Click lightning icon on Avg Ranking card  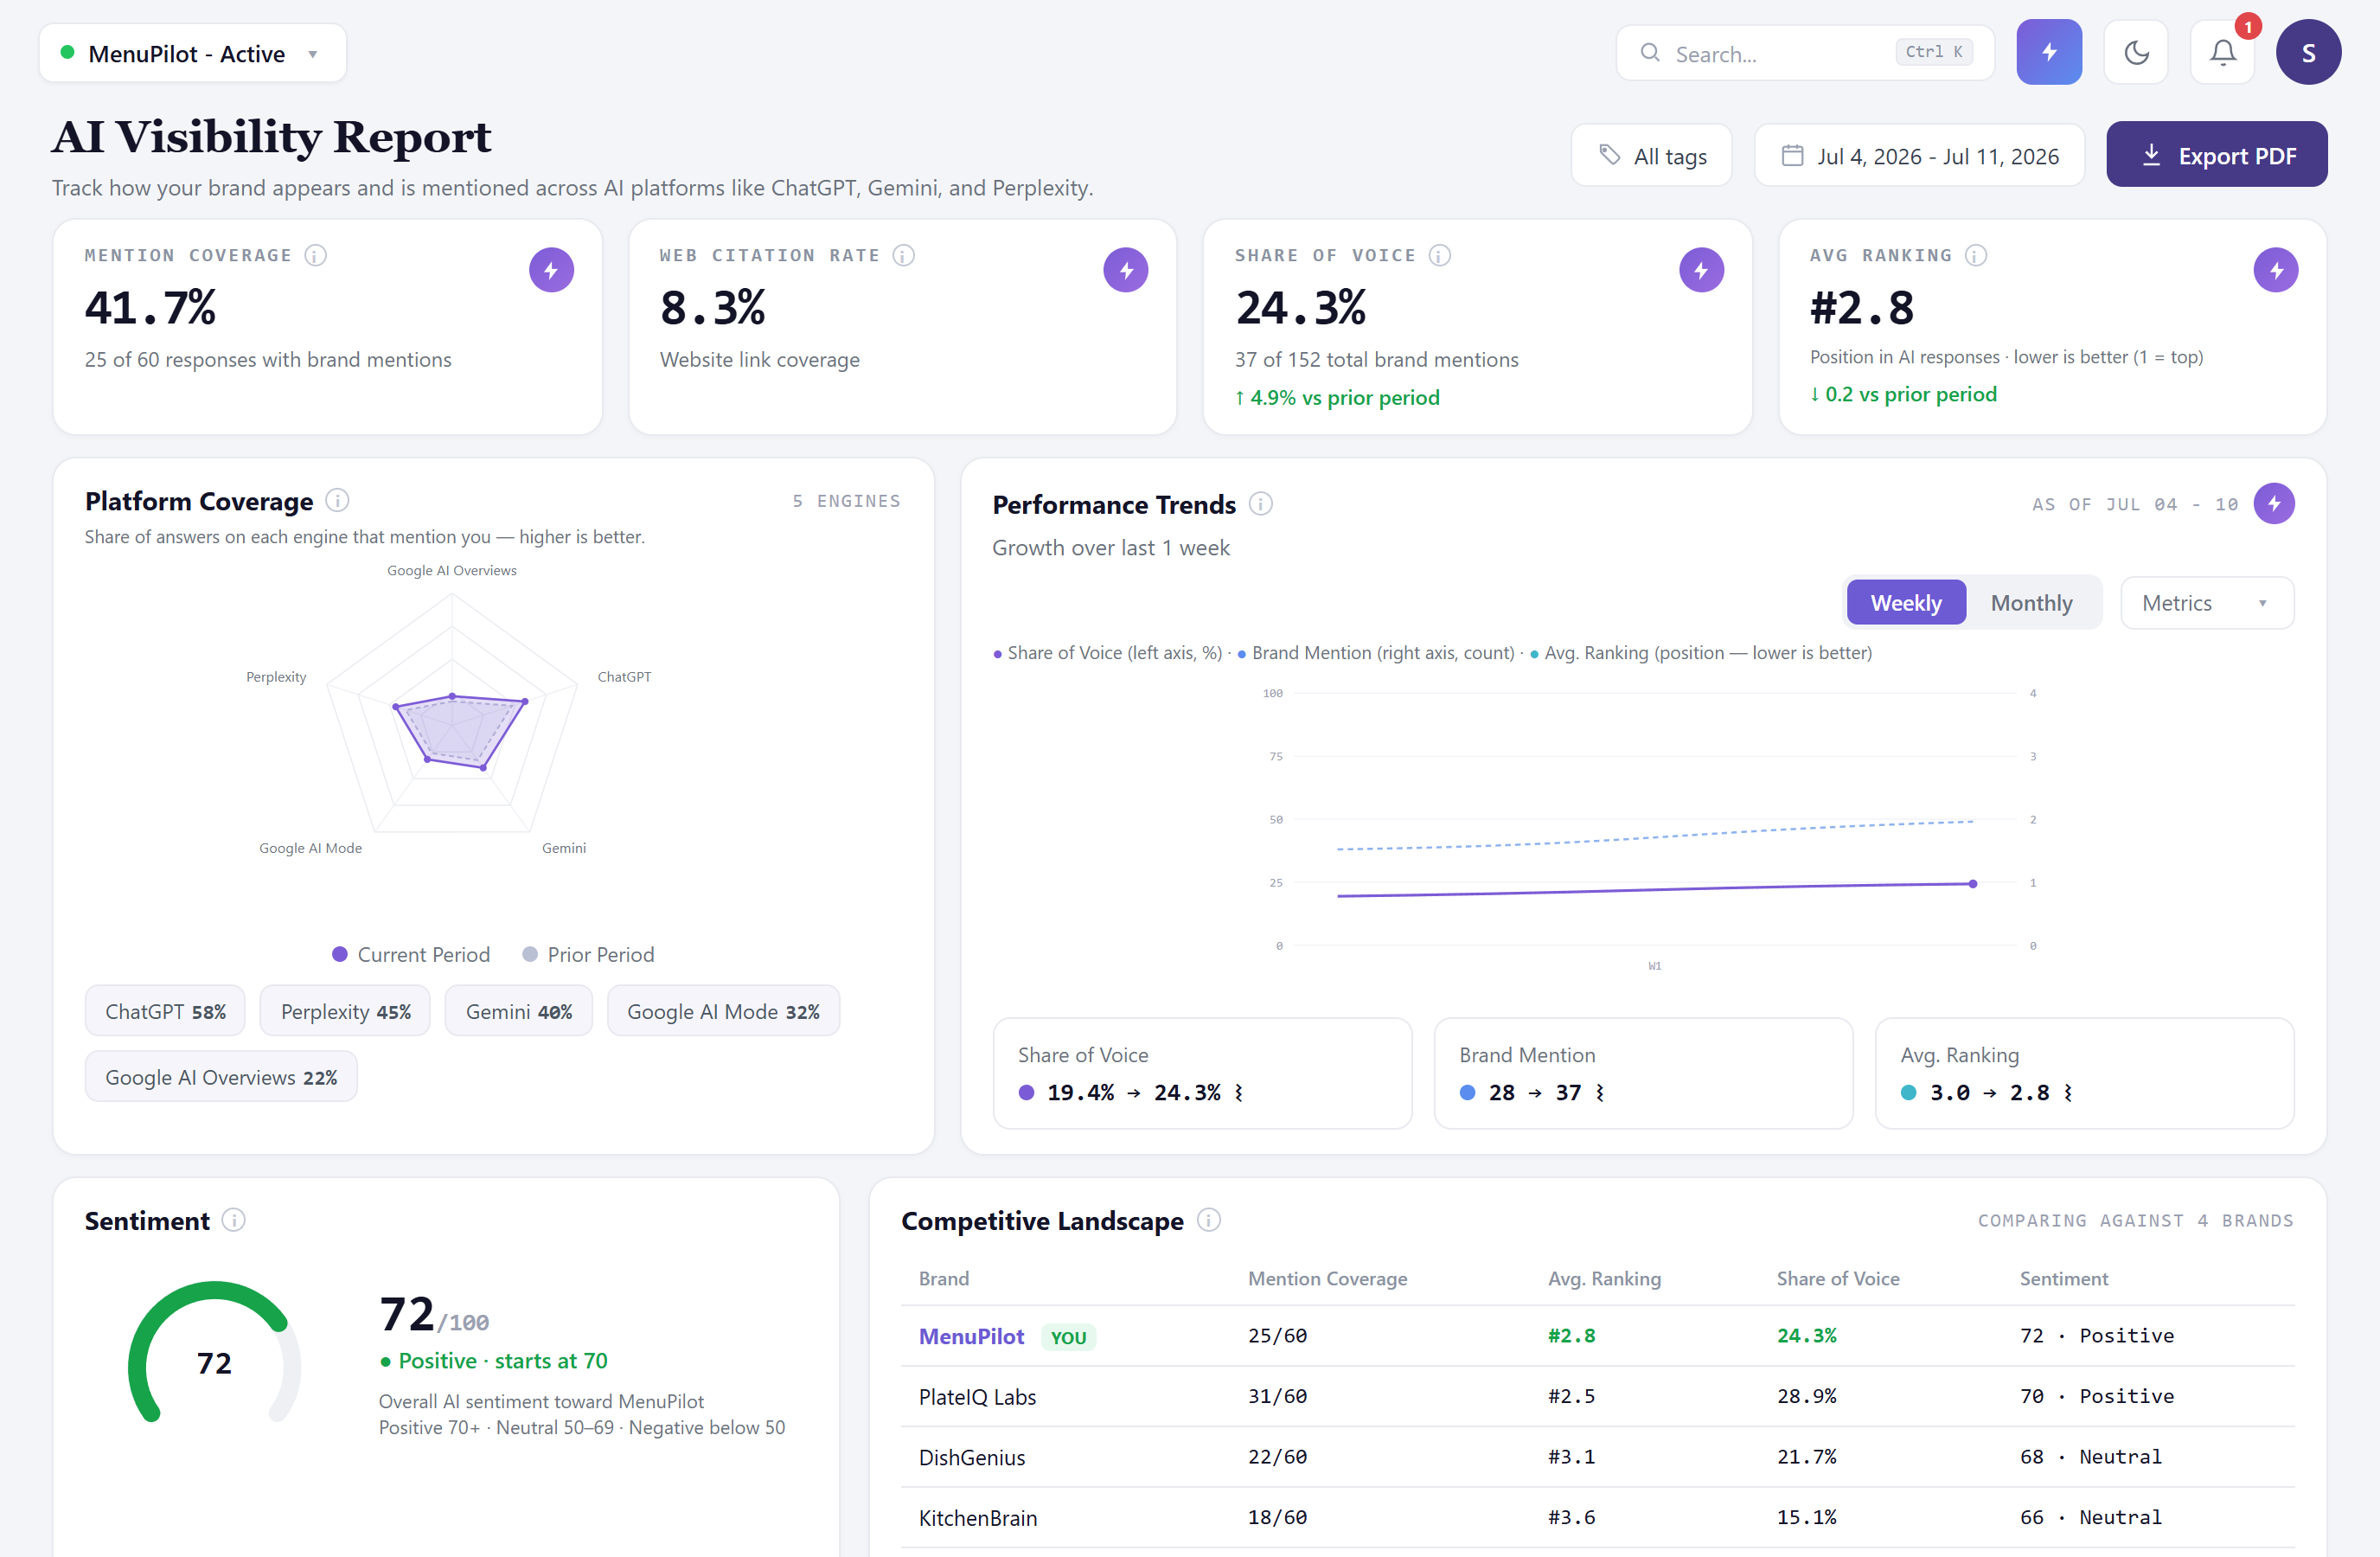tap(2276, 270)
